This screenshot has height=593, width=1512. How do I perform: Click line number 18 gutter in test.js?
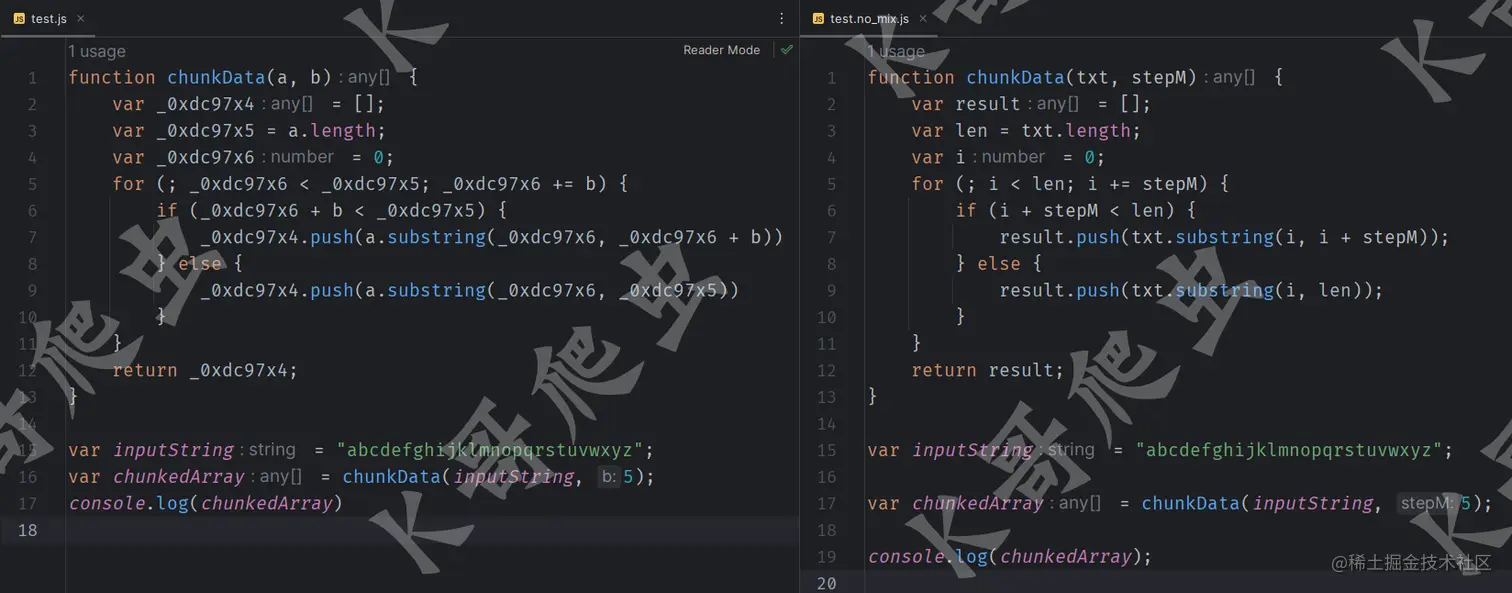28,530
